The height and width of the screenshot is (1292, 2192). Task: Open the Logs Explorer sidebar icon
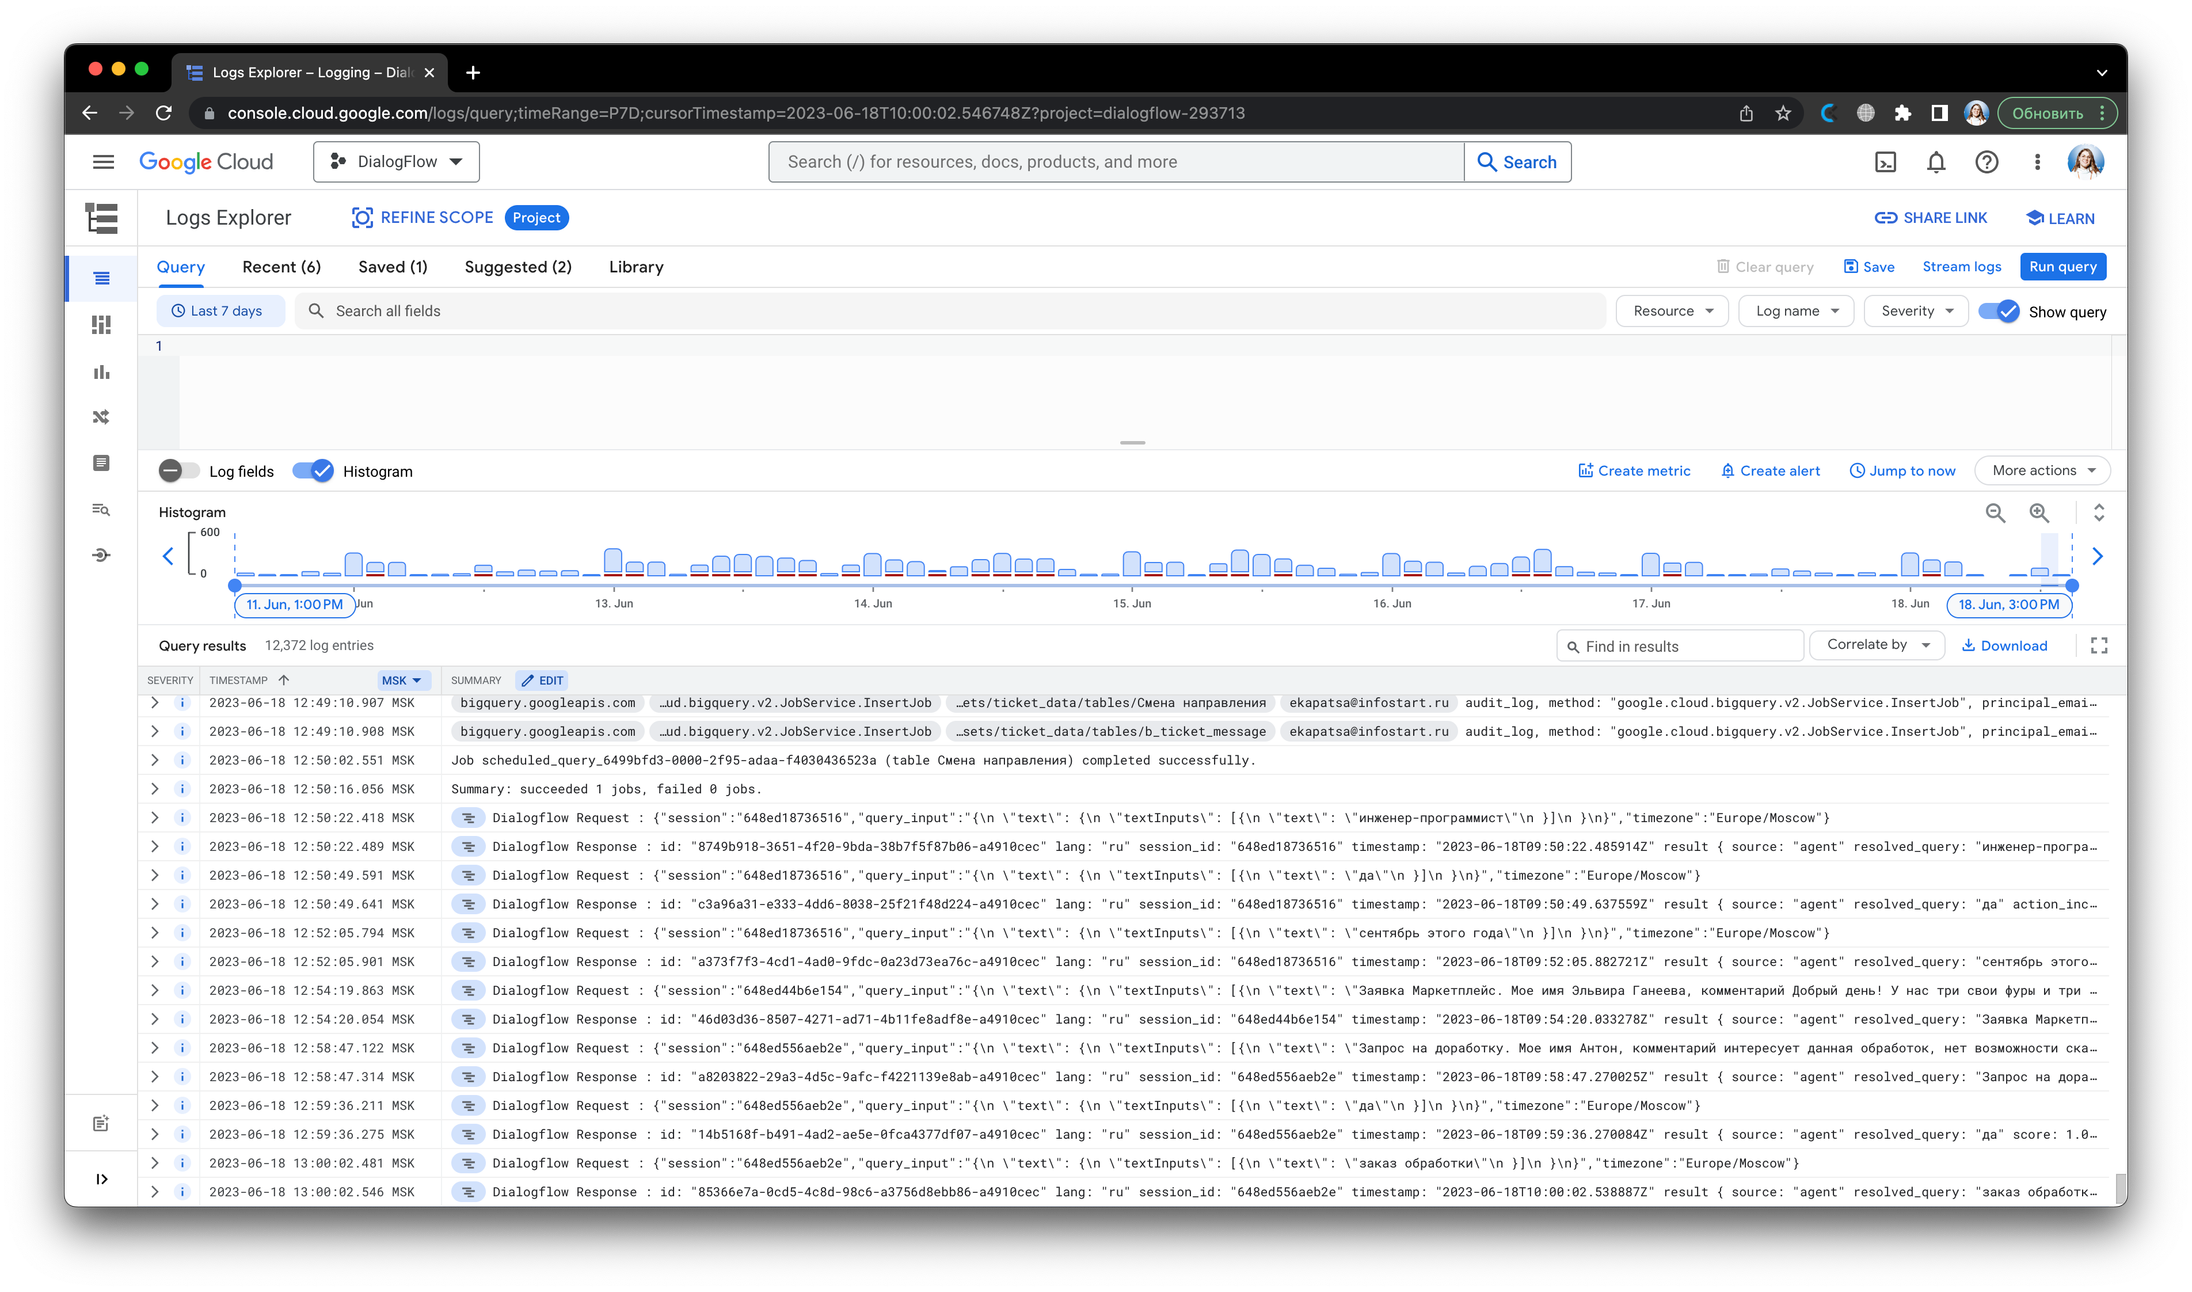(102, 279)
